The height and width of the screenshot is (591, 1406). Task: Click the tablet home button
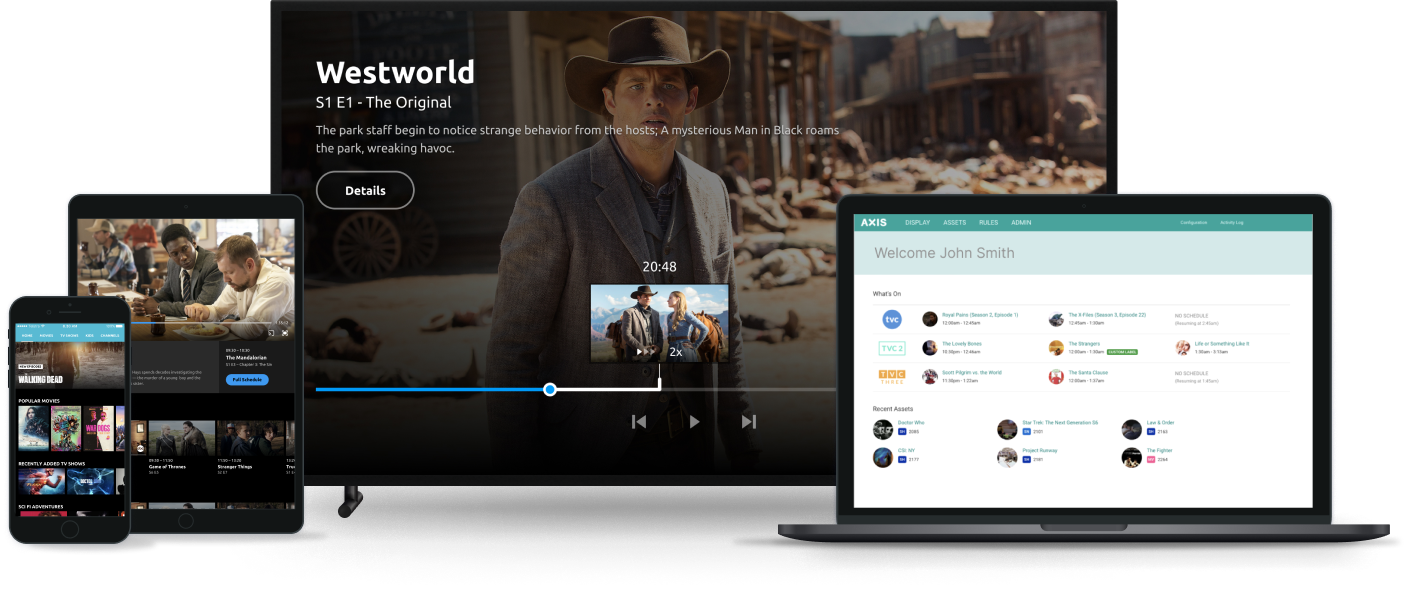(x=185, y=521)
